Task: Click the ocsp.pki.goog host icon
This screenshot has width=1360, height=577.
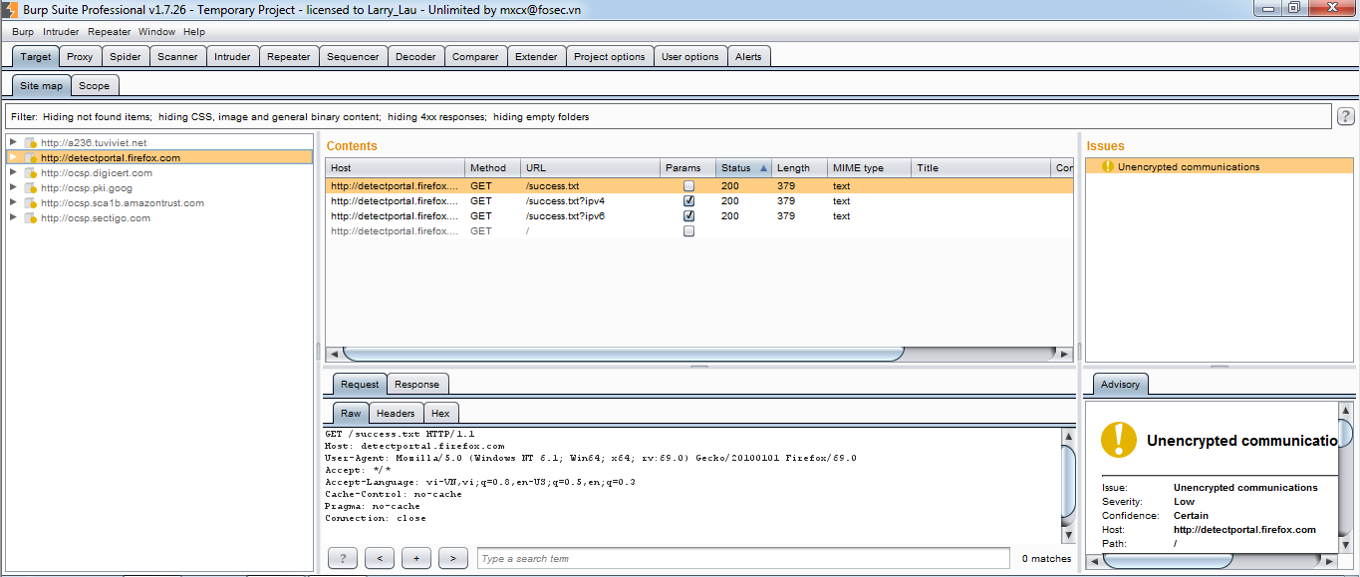Action: 30,188
